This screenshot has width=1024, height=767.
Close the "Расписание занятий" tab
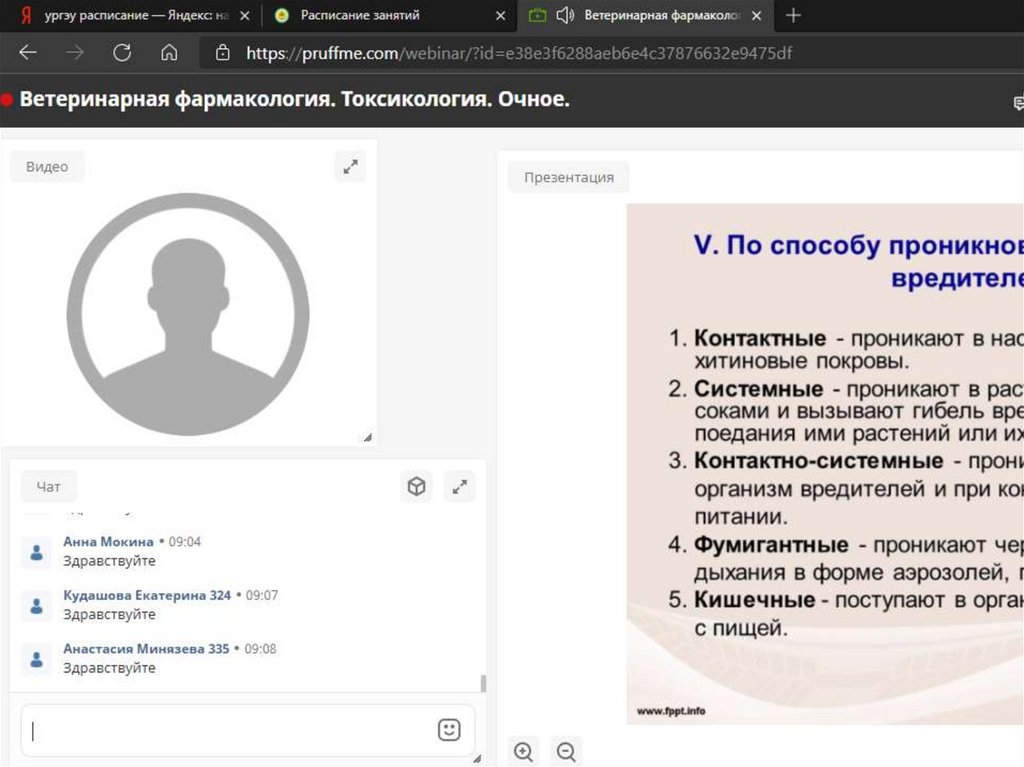pos(500,16)
